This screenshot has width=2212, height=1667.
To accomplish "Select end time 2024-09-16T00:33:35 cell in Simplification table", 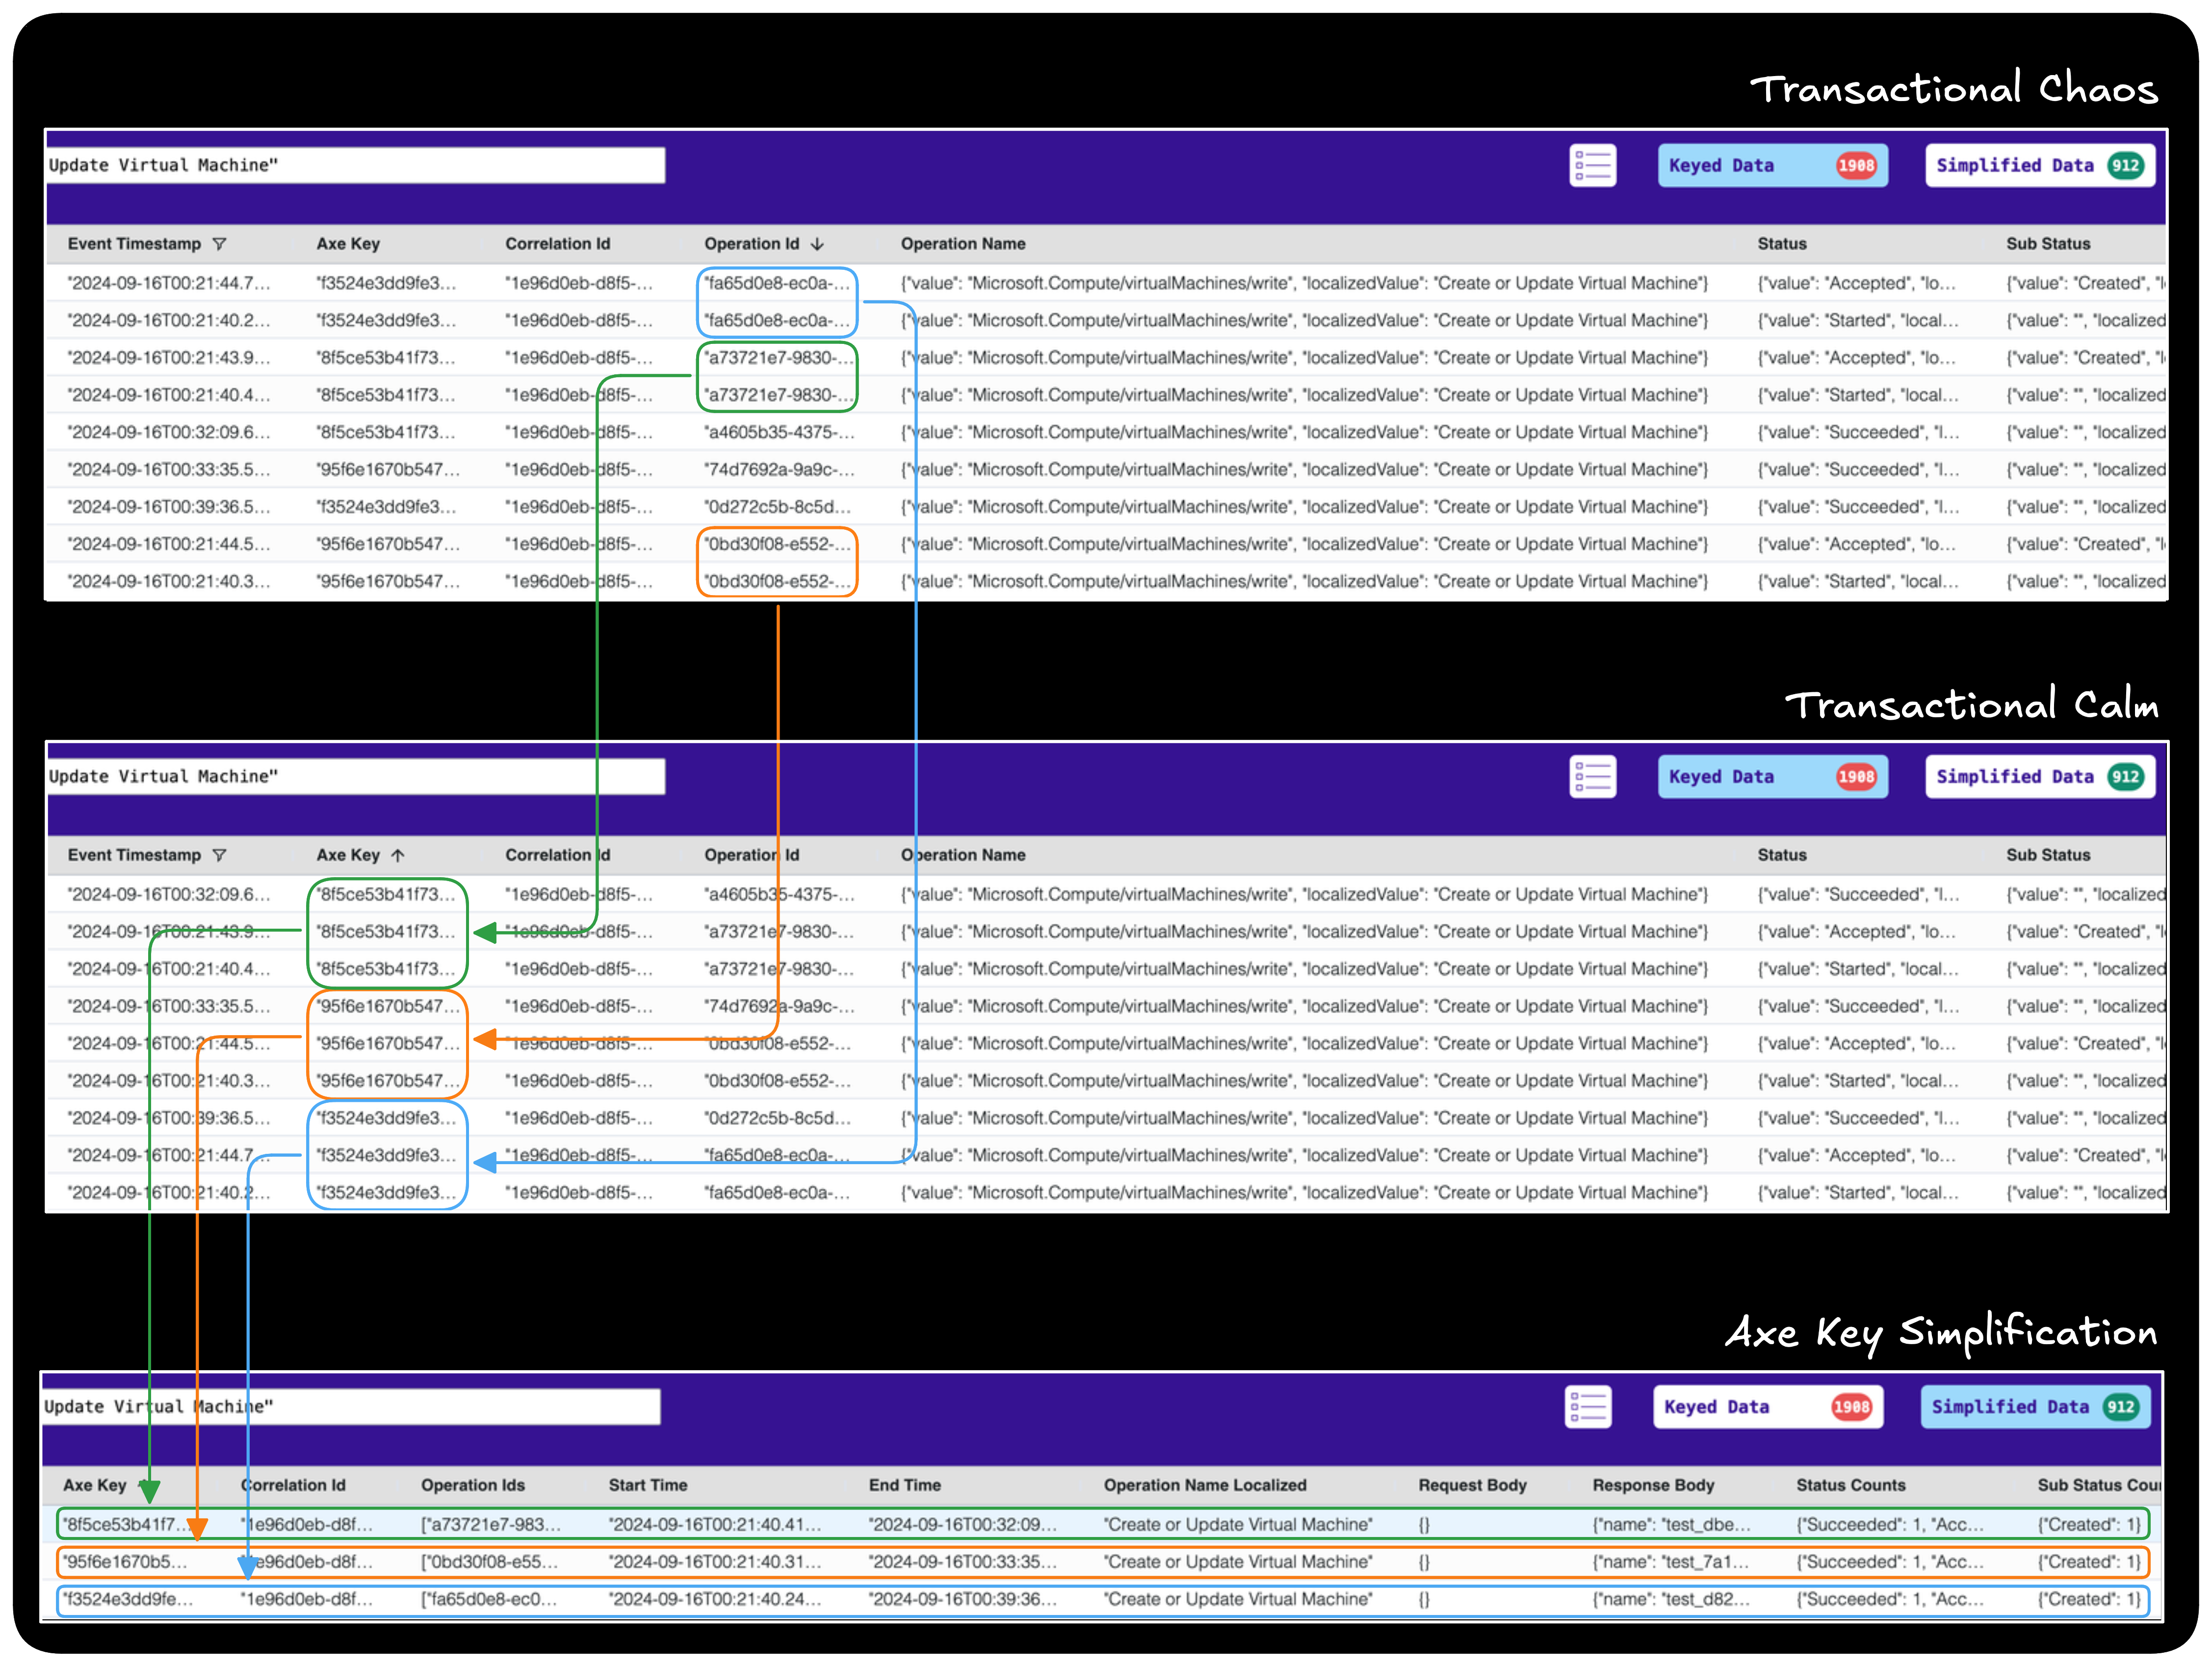I will click(963, 1562).
